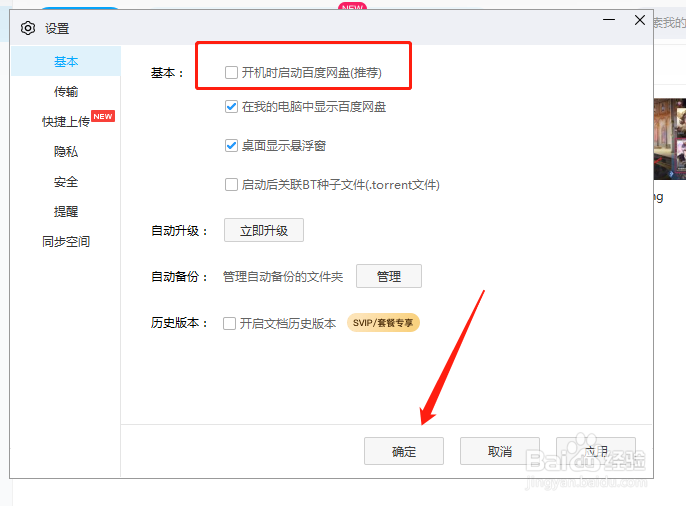Confirm settings with 确定 button
This screenshot has width=686, height=506.
point(404,451)
